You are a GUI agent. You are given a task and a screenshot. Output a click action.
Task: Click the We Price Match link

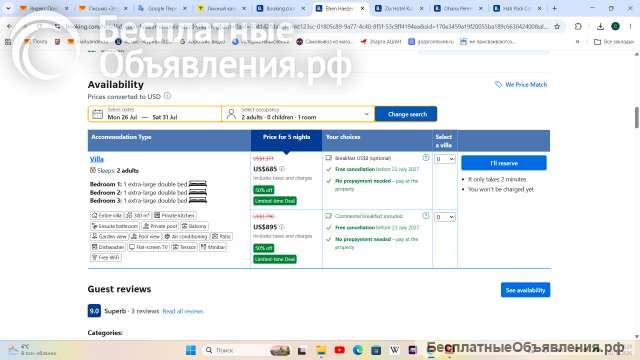526,84
